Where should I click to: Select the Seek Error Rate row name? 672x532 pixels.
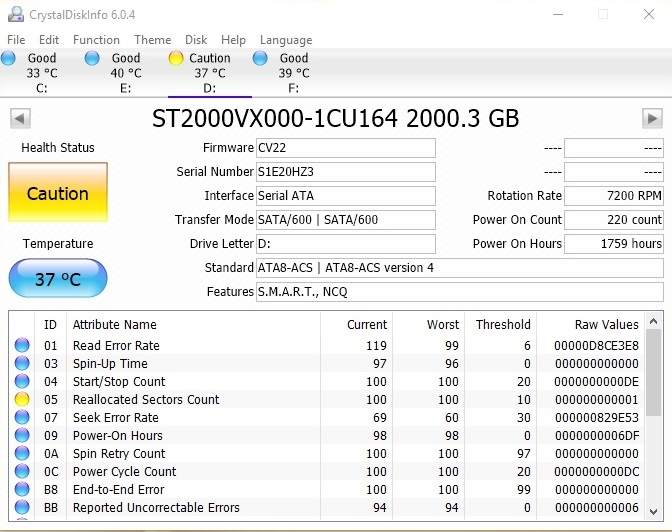pyautogui.click(x=116, y=418)
